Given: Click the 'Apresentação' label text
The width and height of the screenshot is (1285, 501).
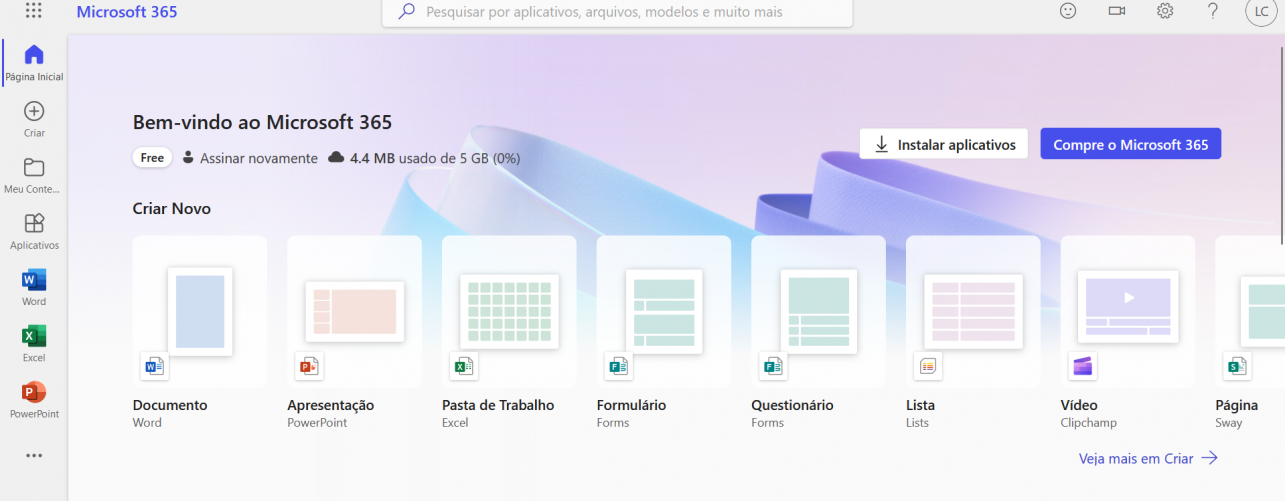Looking at the screenshot, I should pyautogui.click(x=331, y=405).
